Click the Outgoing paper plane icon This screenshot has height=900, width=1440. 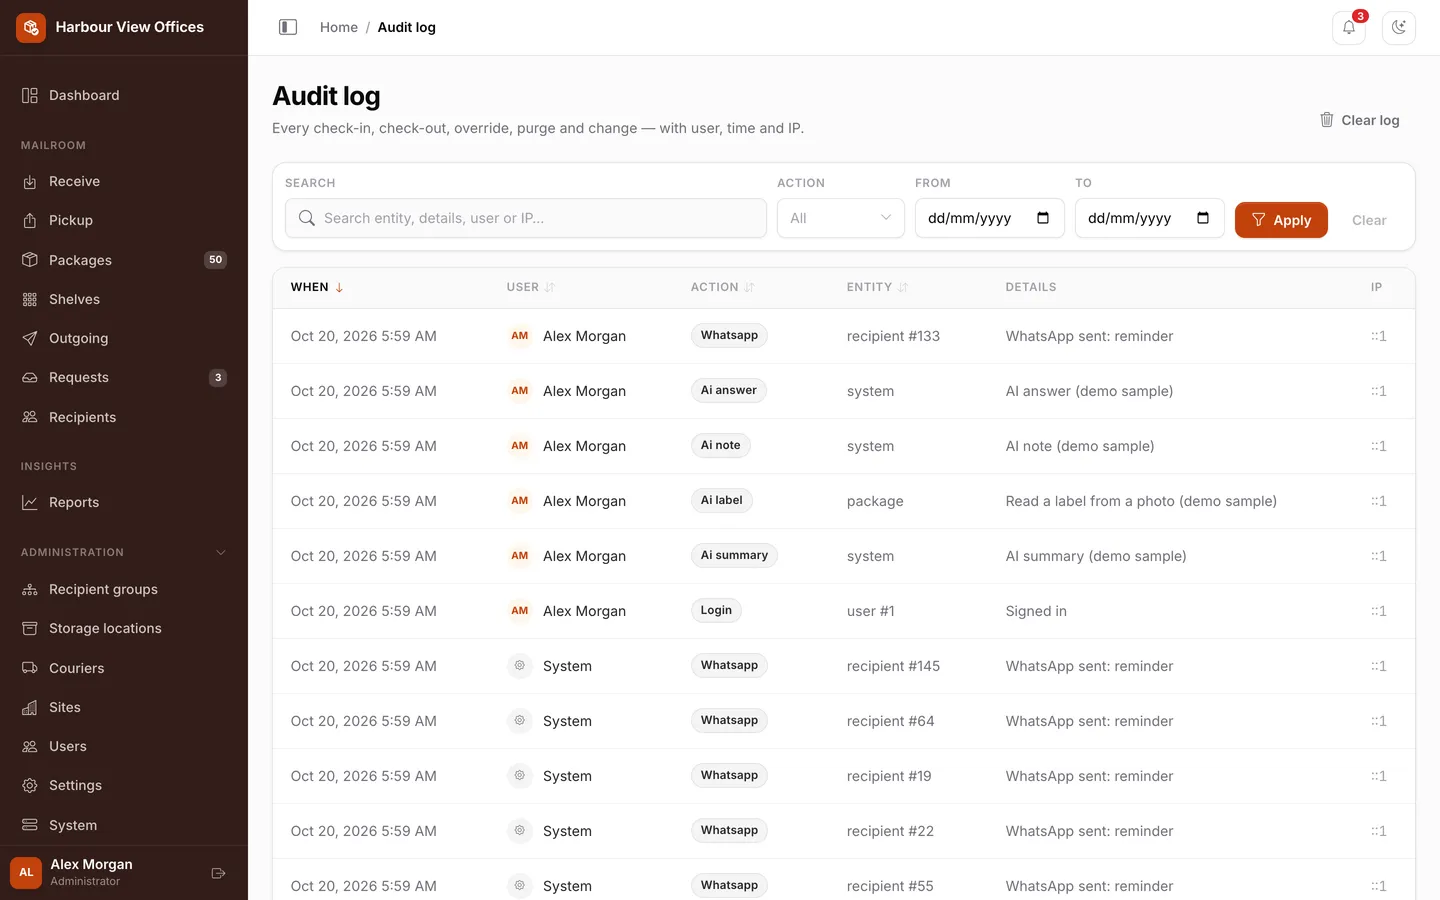click(x=30, y=338)
